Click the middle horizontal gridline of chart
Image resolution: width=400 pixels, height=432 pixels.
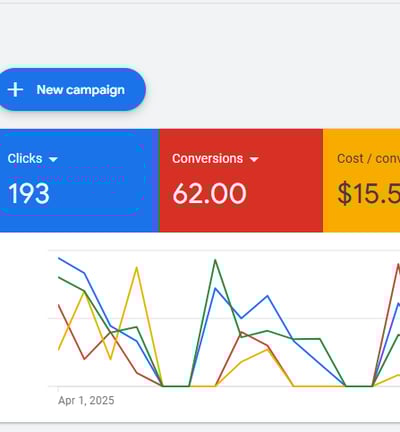224,318
